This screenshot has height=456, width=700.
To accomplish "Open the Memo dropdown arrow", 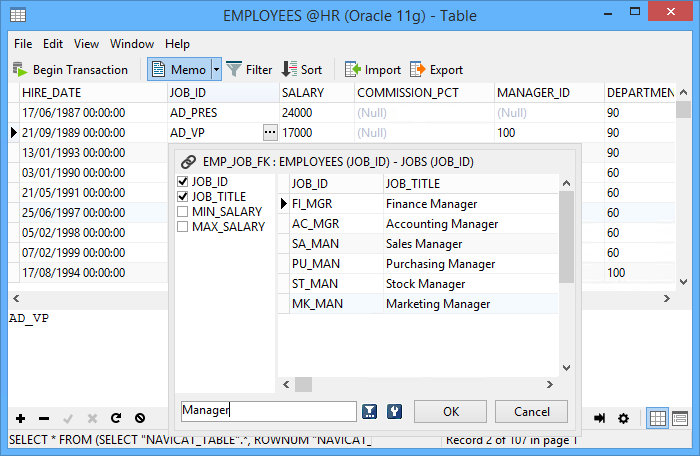I will coord(216,70).
